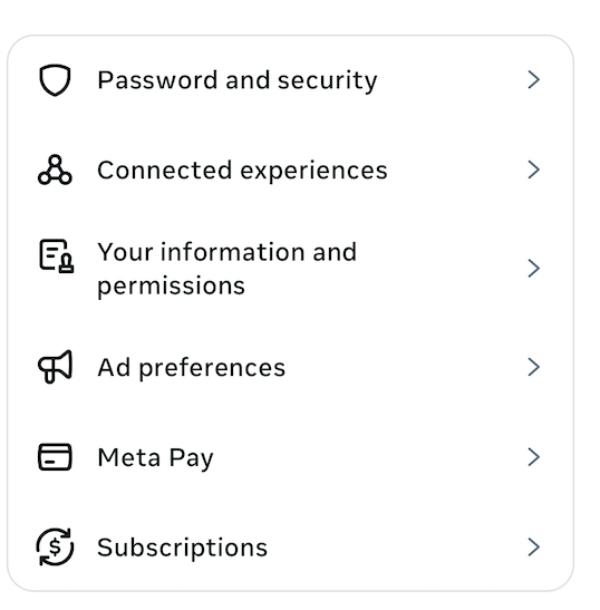Click the Connected experiences linked-nodes icon
This screenshot has height=610, width=600.
55,170
